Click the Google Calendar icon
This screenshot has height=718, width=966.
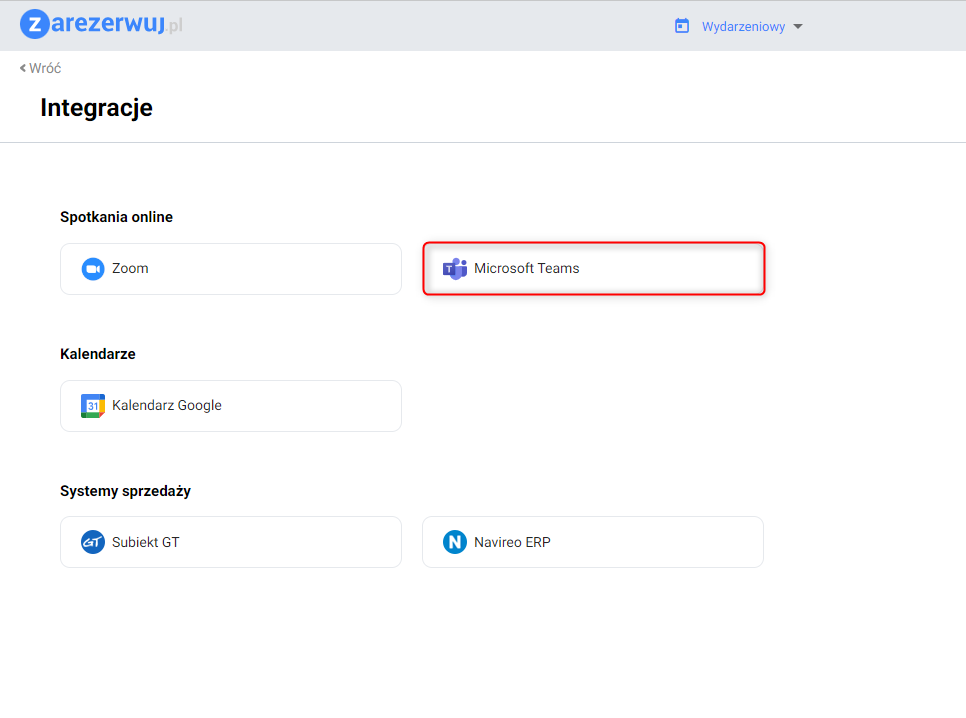pyautogui.click(x=93, y=406)
